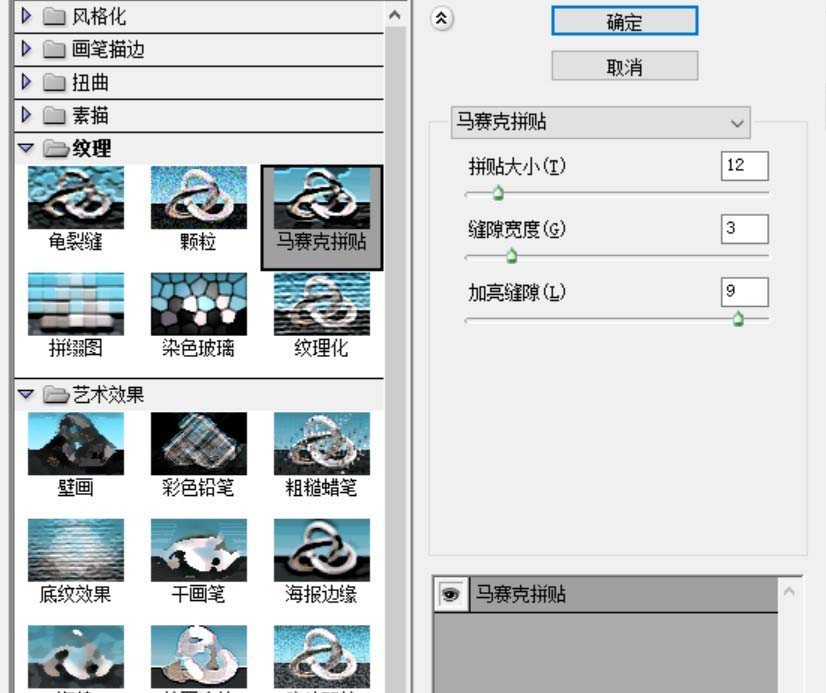826x693 pixels.
Task: Click the 拼贴大小 slider handle
Action: [x=498, y=193]
